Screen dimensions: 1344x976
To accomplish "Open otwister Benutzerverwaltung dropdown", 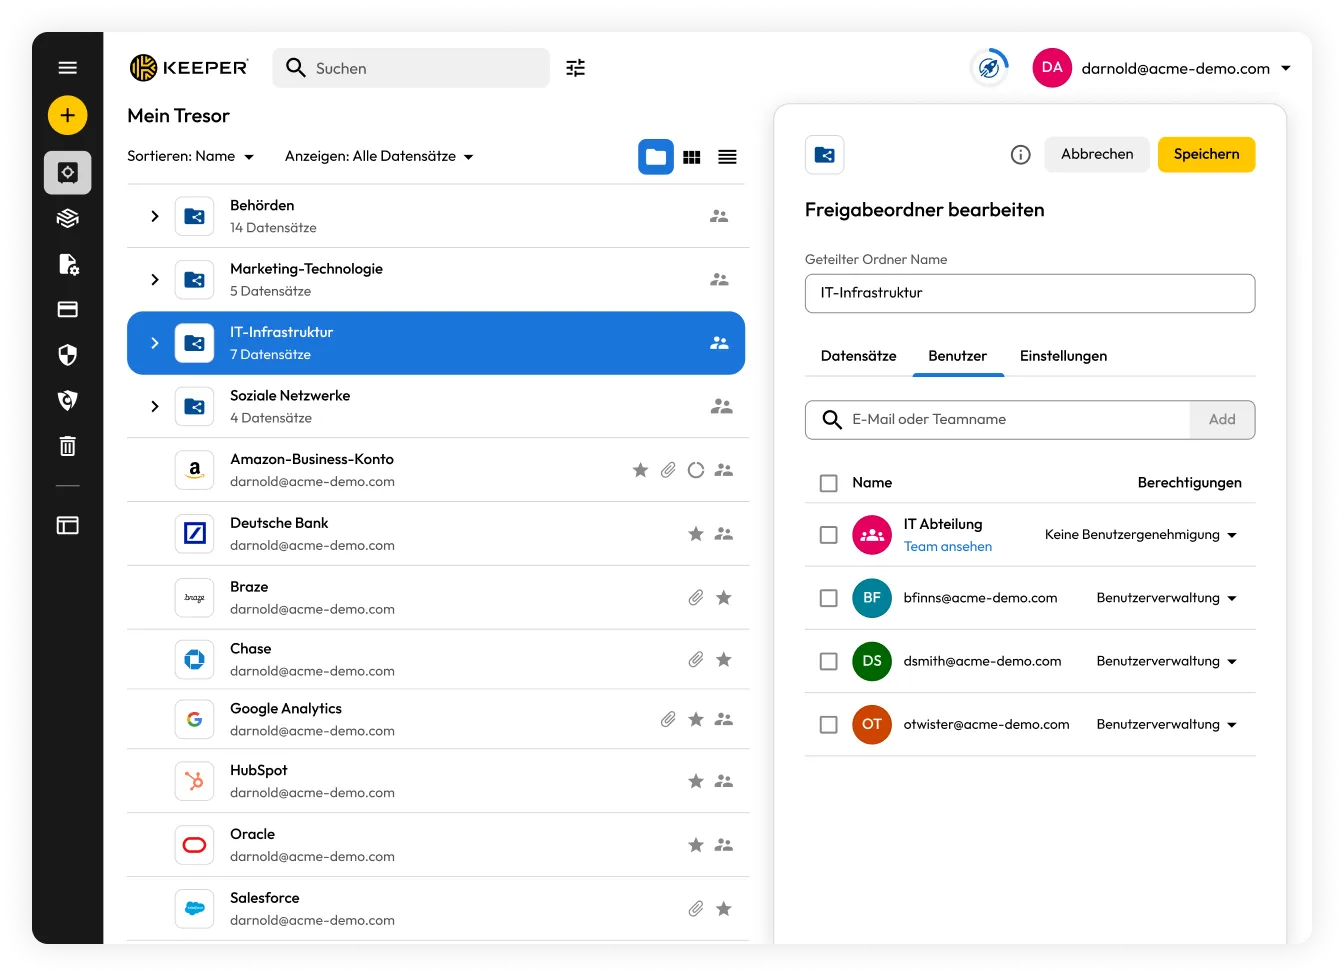I will pyautogui.click(x=1167, y=724).
